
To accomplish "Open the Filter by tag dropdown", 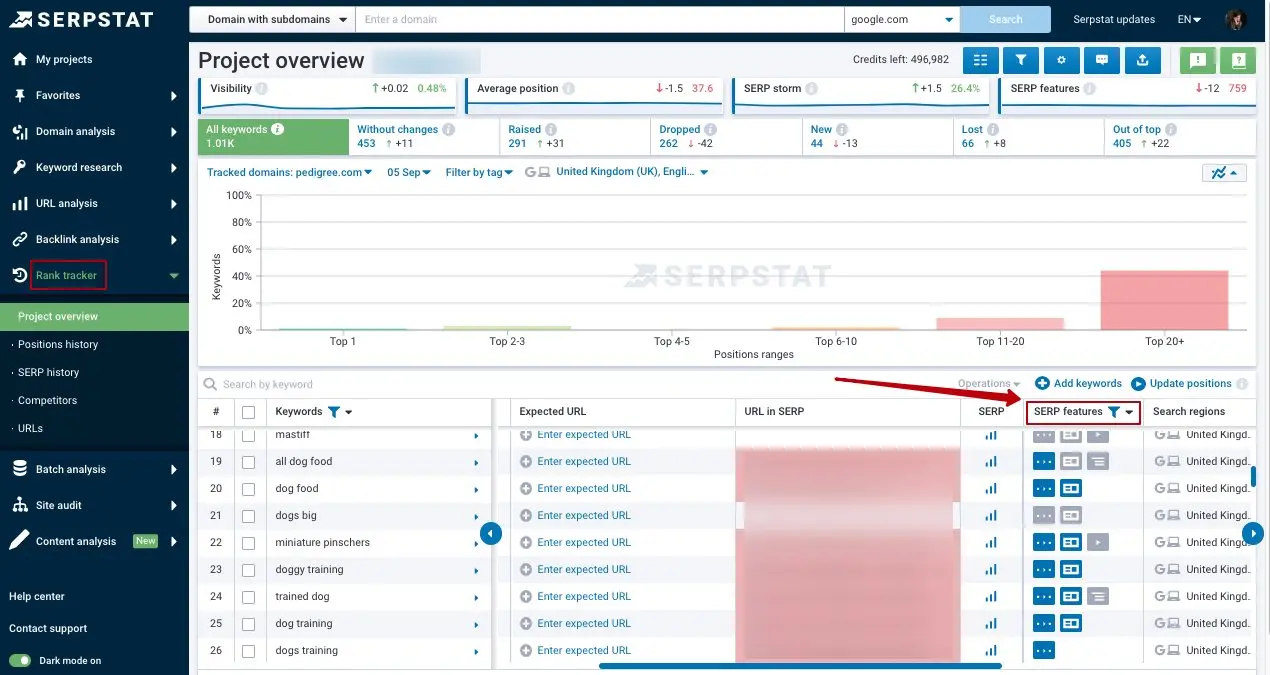I will 479,173.
